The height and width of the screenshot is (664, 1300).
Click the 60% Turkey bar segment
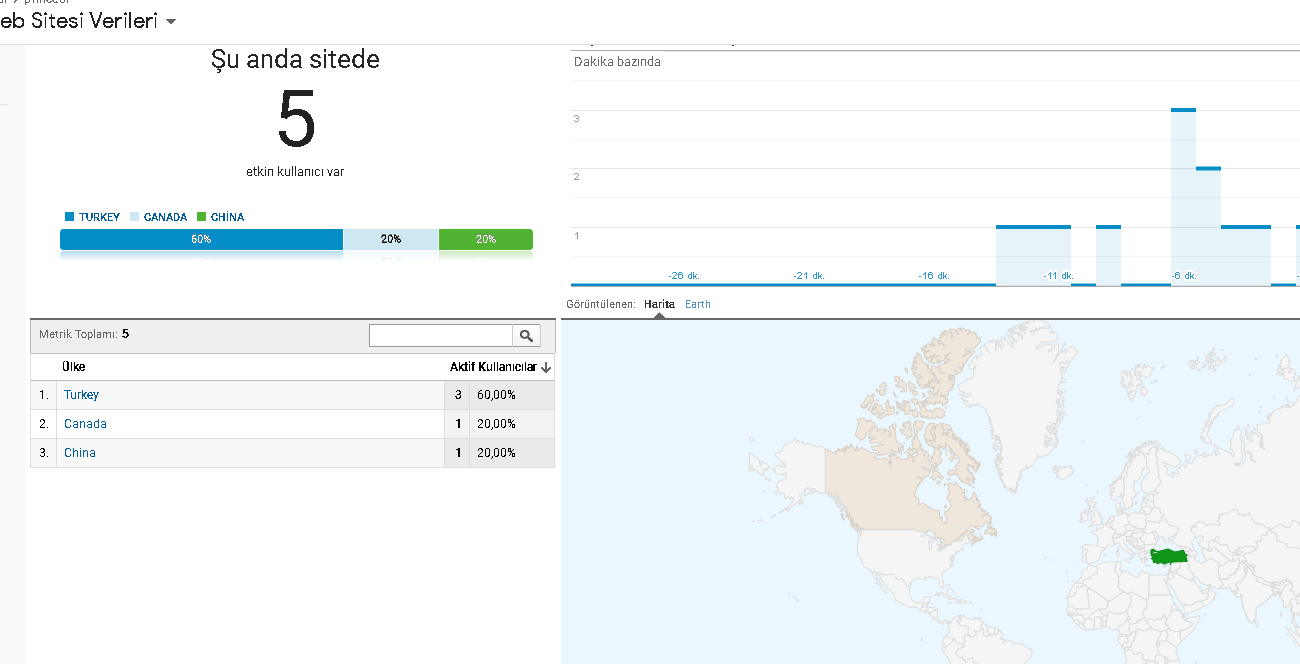(201, 240)
